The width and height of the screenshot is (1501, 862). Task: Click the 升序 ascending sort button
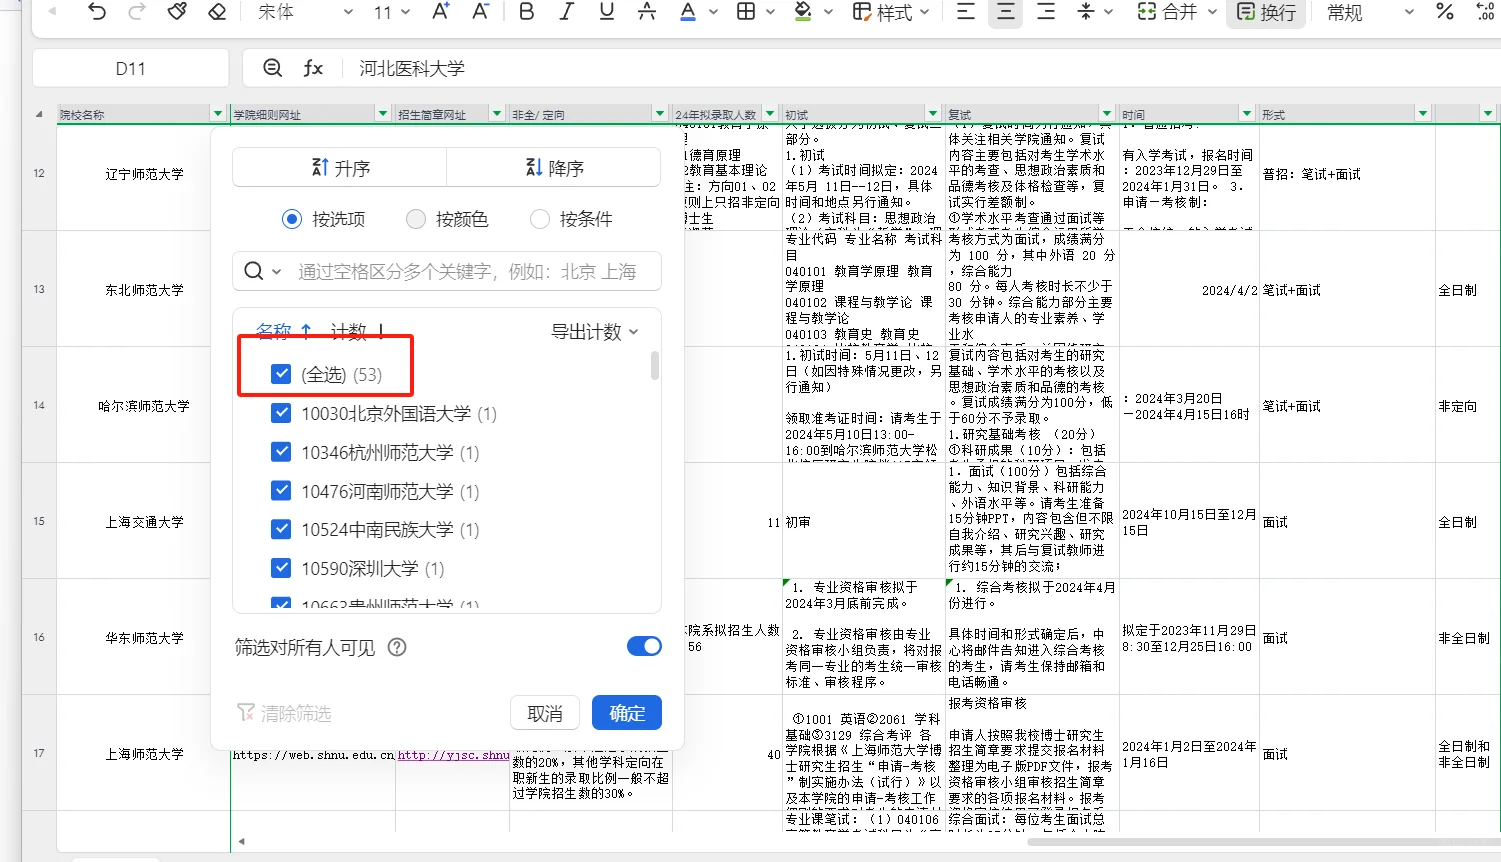340,167
